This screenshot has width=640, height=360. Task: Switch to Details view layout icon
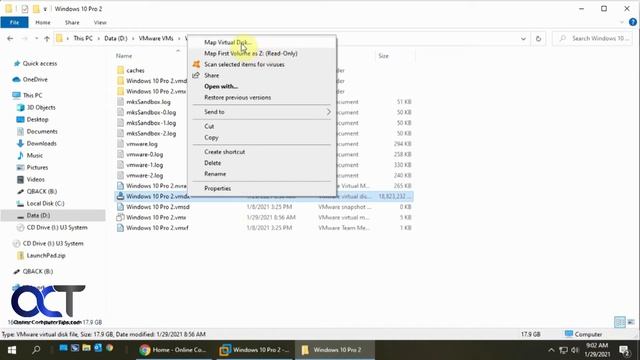620,322
